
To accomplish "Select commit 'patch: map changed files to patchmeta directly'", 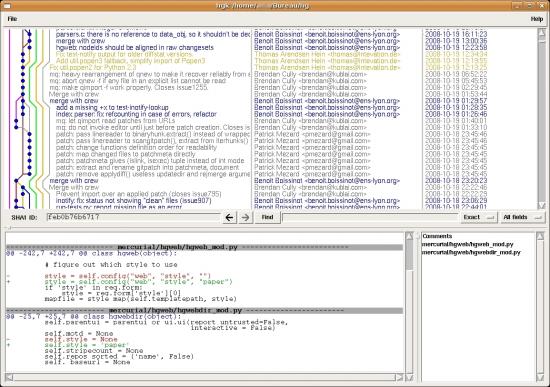I will pyautogui.click(x=126, y=154).
